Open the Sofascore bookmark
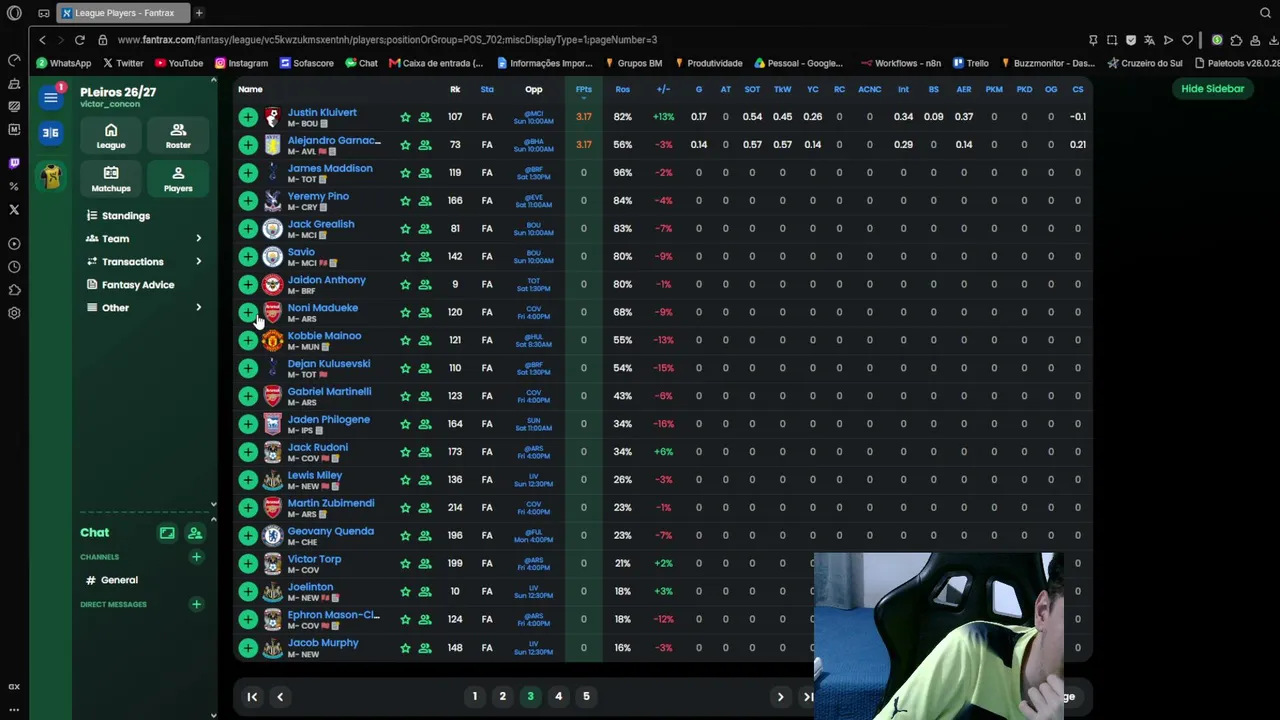 [x=306, y=63]
